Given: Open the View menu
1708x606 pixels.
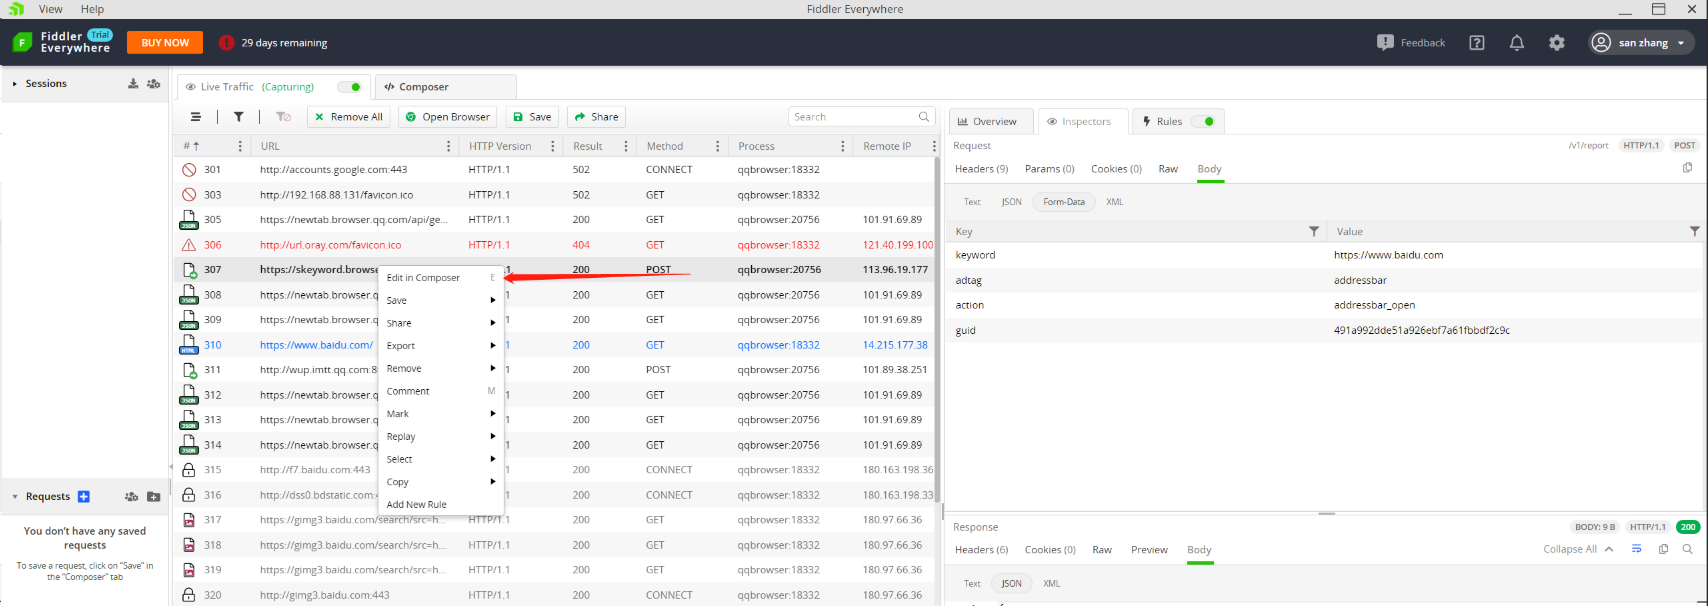Looking at the screenshot, I should pos(51,9).
